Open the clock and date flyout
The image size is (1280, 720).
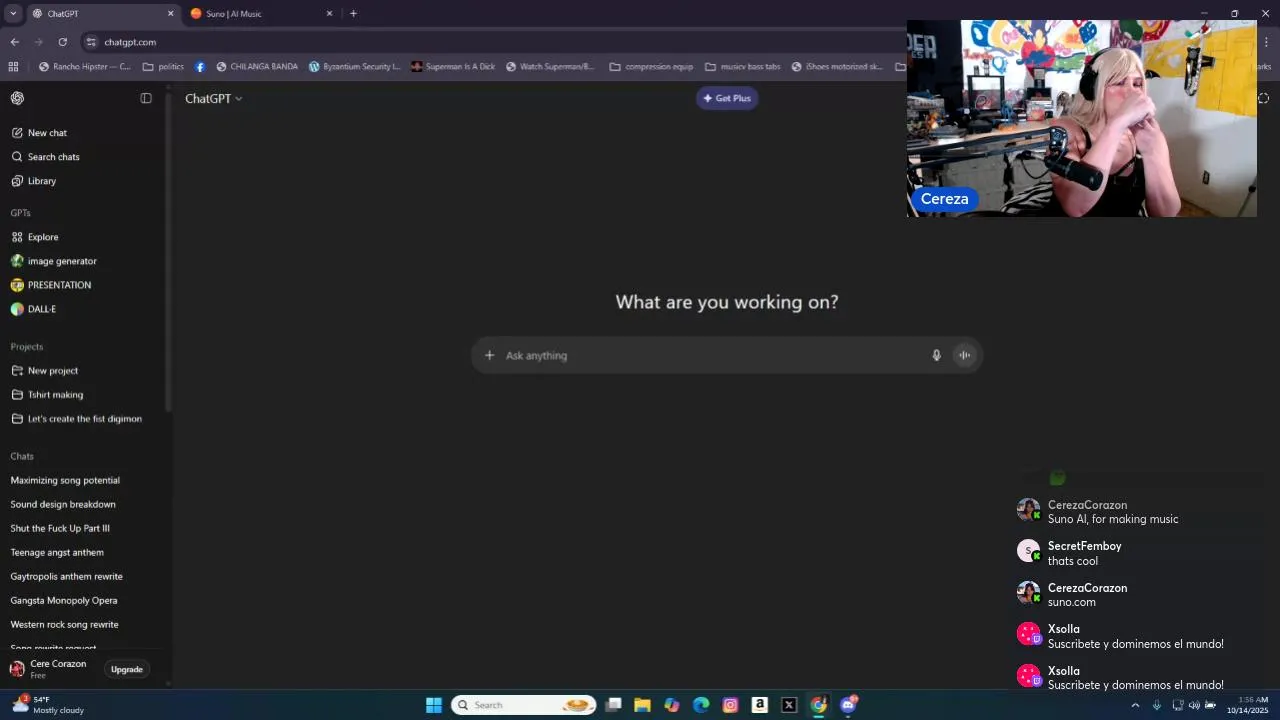point(1248,705)
